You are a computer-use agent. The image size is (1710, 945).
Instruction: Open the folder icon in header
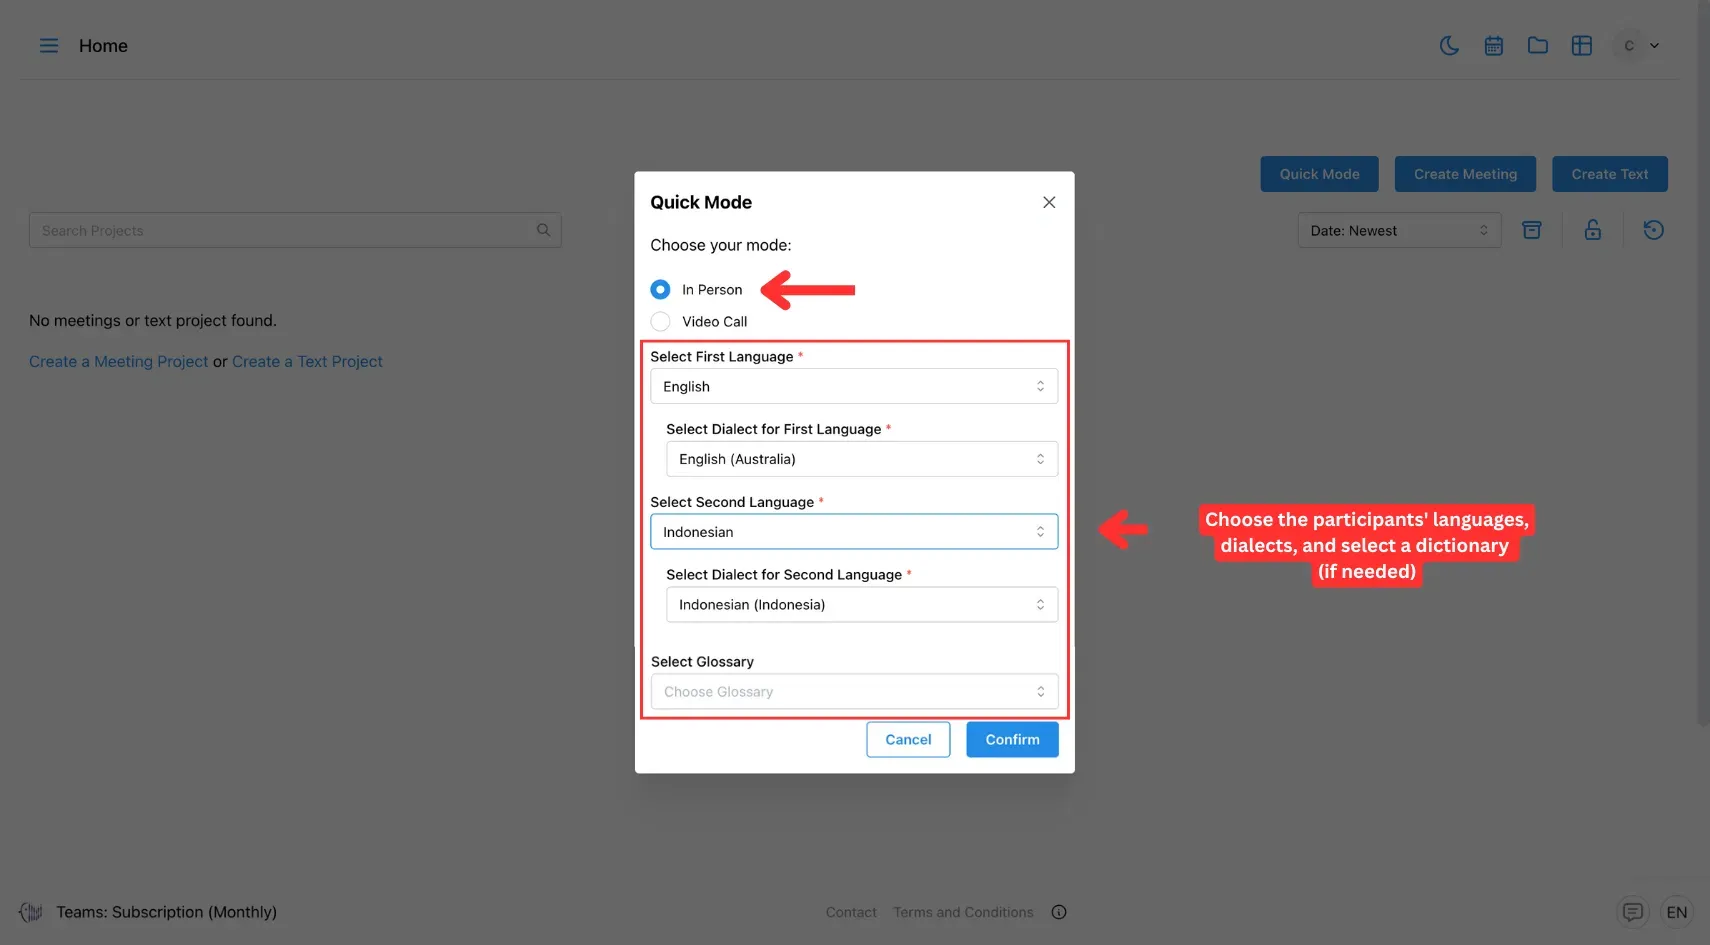tap(1538, 46)
